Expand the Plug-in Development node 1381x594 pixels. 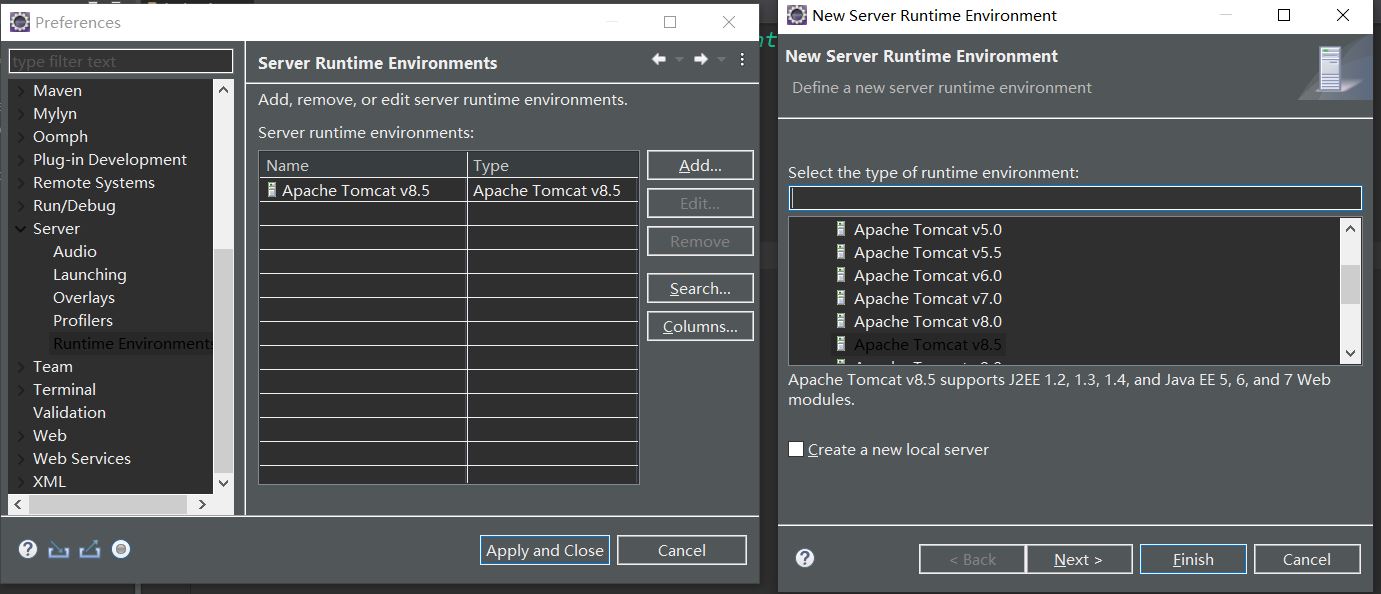(x=22, y=160)
